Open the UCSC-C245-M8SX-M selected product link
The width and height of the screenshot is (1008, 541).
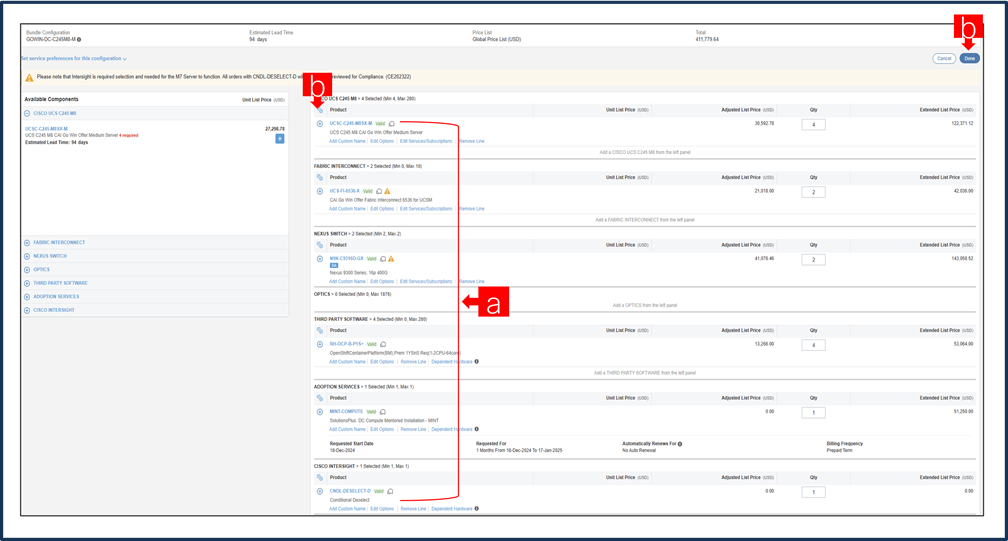point(351,123)
